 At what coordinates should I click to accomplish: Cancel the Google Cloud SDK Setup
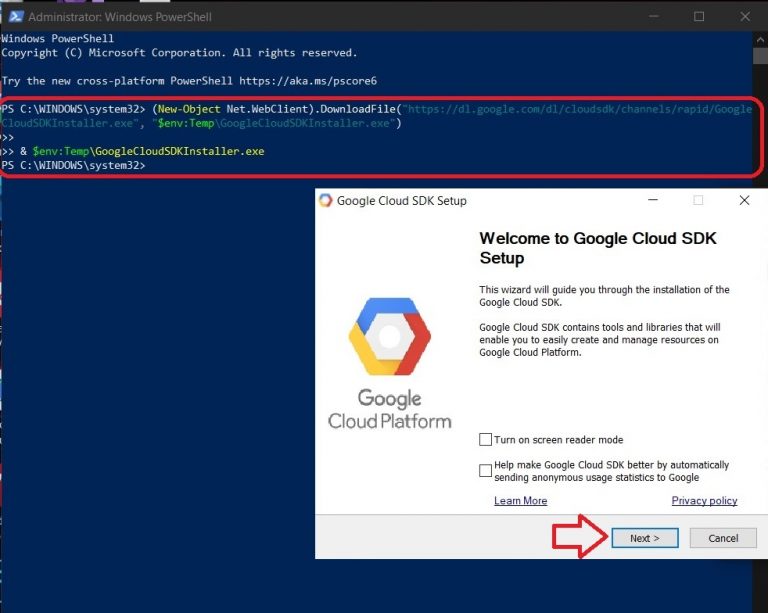click(x=723, y=538)
